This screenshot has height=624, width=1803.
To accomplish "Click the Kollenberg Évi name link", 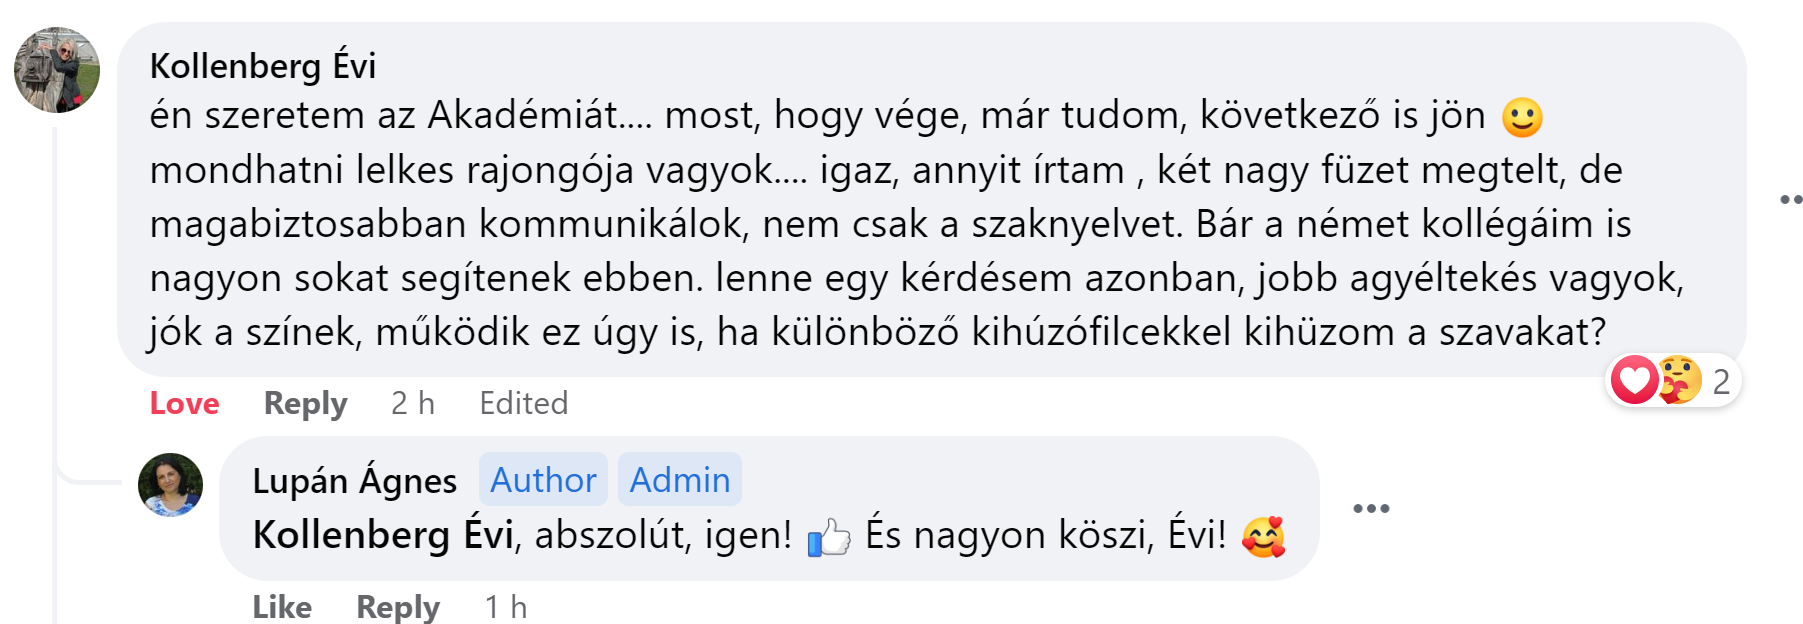I will (x=266, y=67).
